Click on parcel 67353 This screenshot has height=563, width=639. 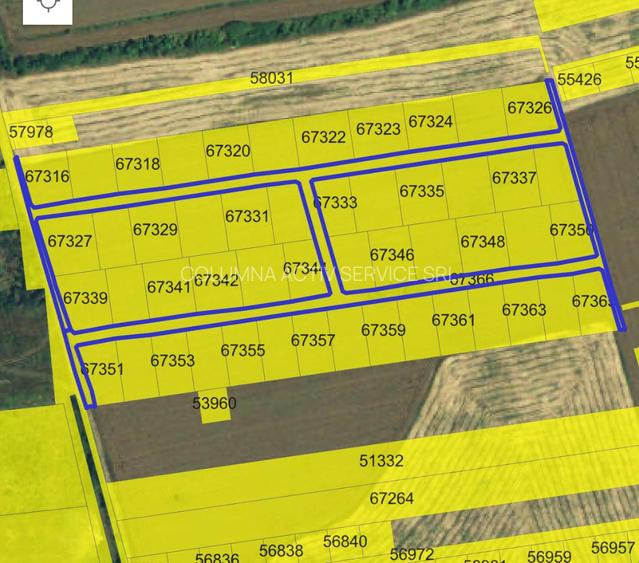coord(172,360)
